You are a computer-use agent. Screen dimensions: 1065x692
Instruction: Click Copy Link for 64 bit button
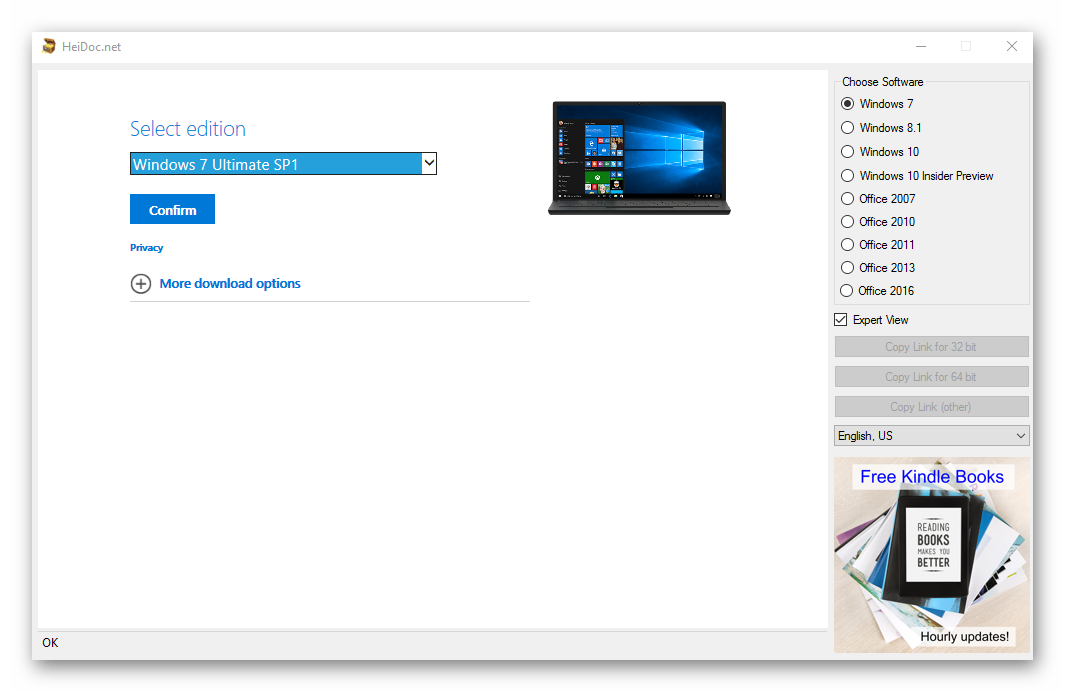(931, 377)
